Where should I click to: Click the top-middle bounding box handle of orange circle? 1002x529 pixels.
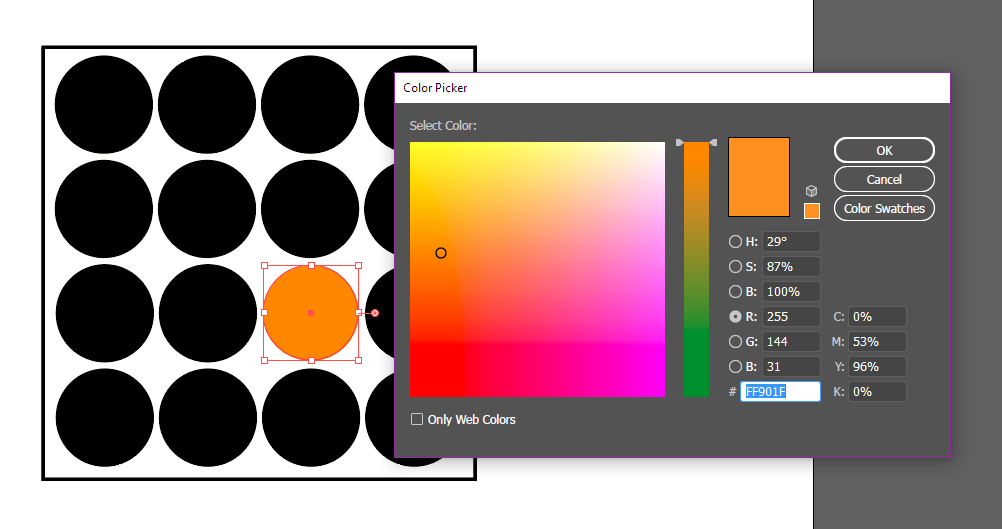tap(311, 266)
